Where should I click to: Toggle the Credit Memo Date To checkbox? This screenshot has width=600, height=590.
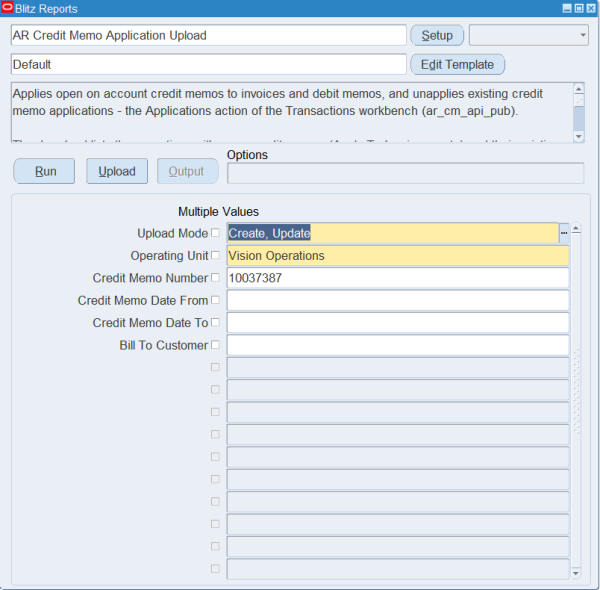tap(215, 322)
